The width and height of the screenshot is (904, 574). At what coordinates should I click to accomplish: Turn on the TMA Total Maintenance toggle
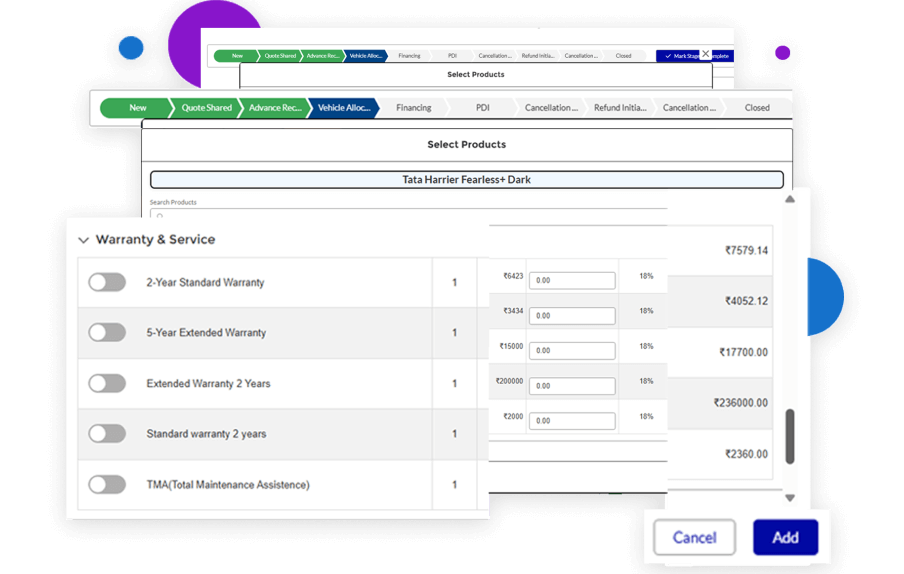107,485
